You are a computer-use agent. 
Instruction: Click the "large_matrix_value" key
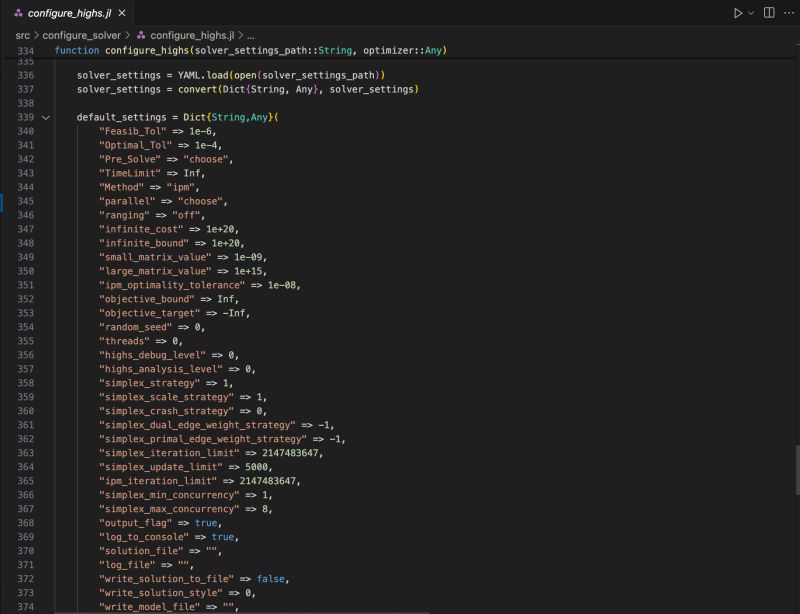155,271
